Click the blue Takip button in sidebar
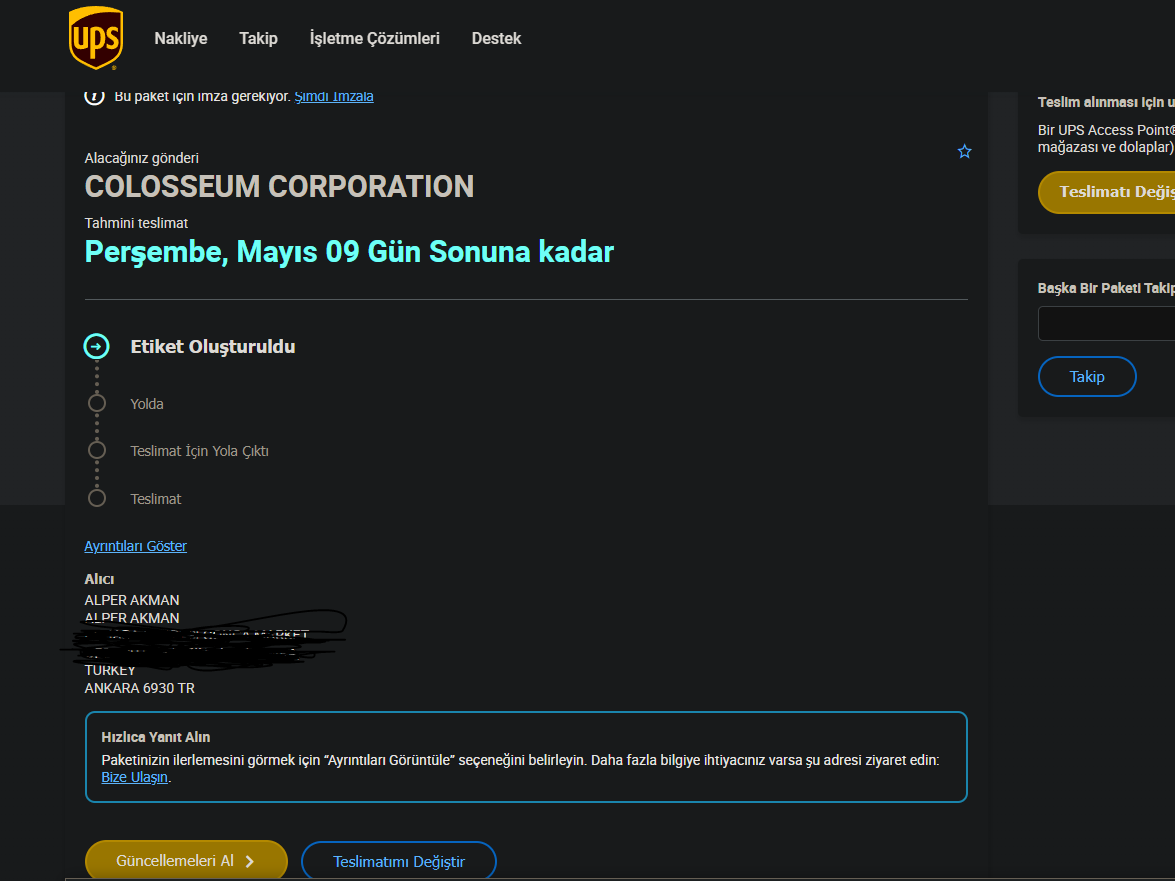This screenshot has height=881, width=1175. pyautogui.click(x=1087, y=377)
